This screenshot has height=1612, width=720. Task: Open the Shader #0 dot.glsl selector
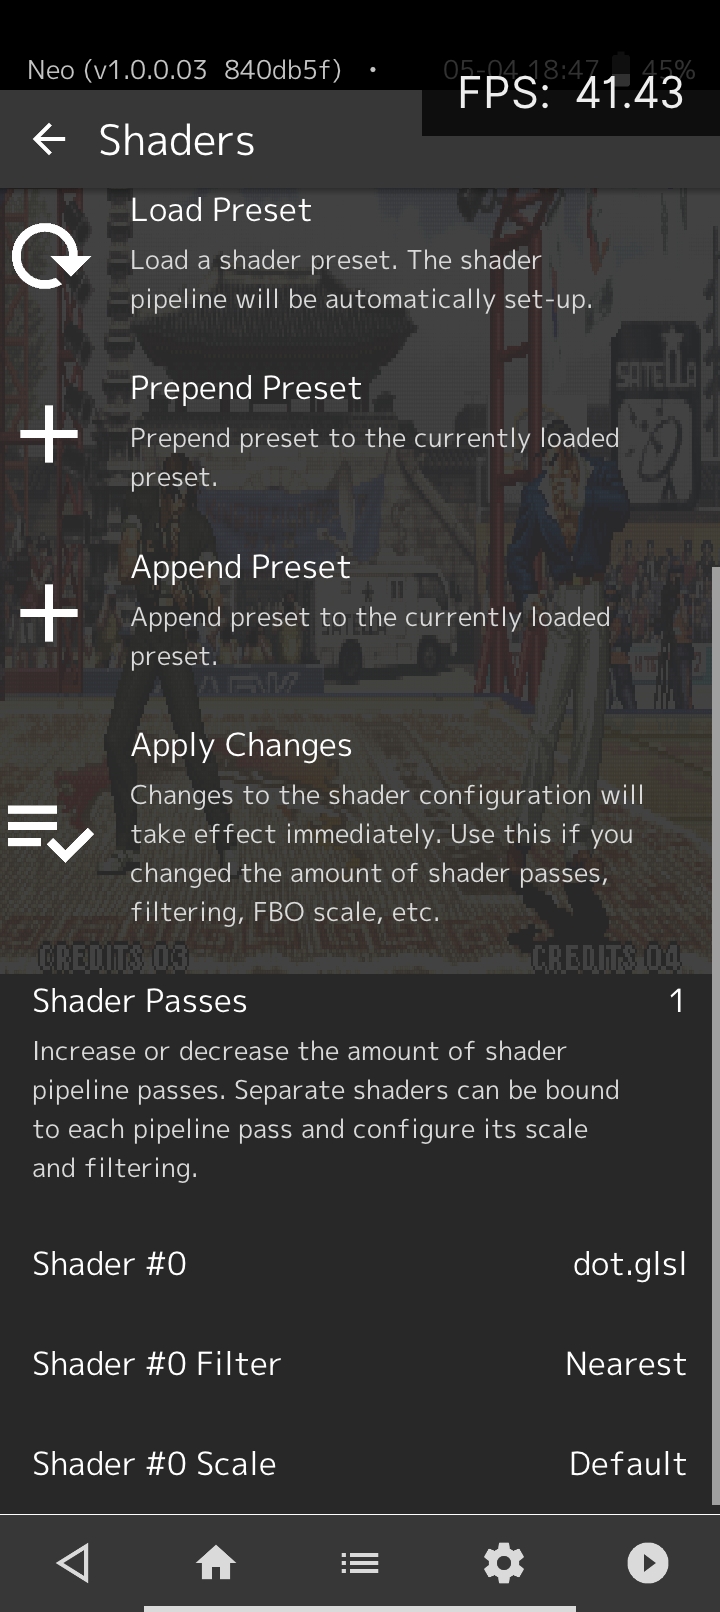pyautogui.click(x=629, y=1264)
